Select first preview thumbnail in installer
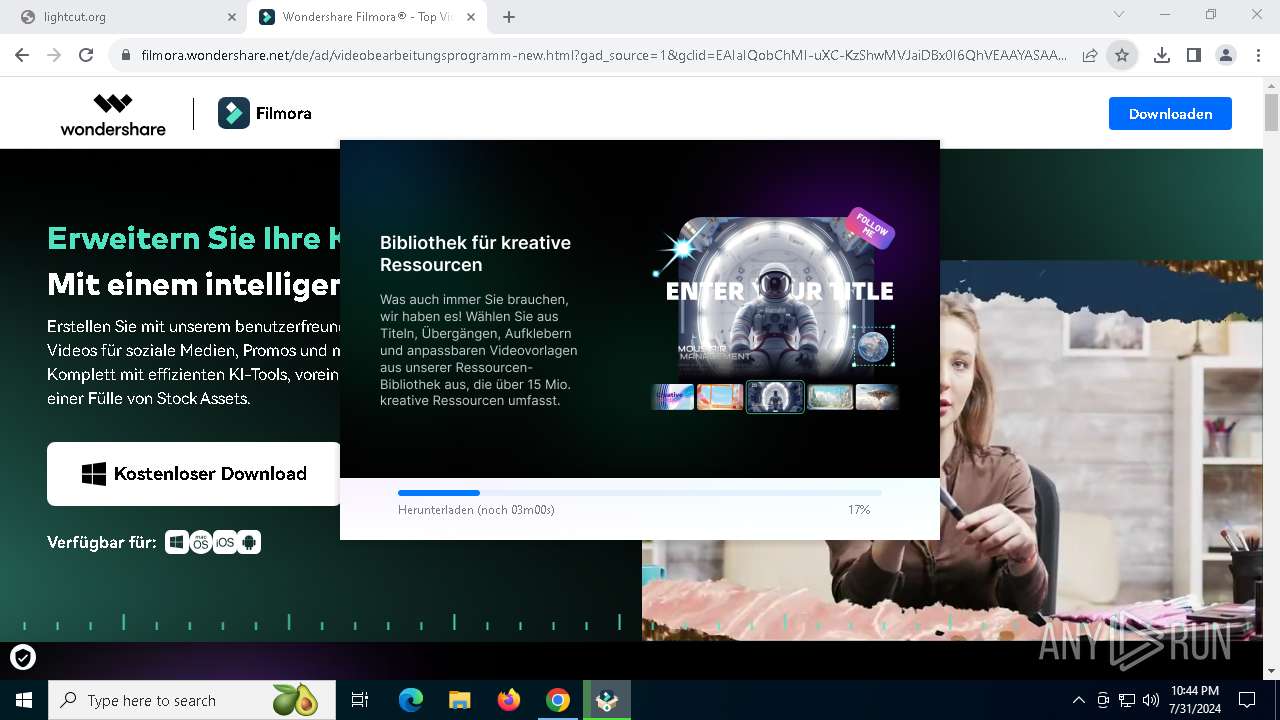 (672, 397)
